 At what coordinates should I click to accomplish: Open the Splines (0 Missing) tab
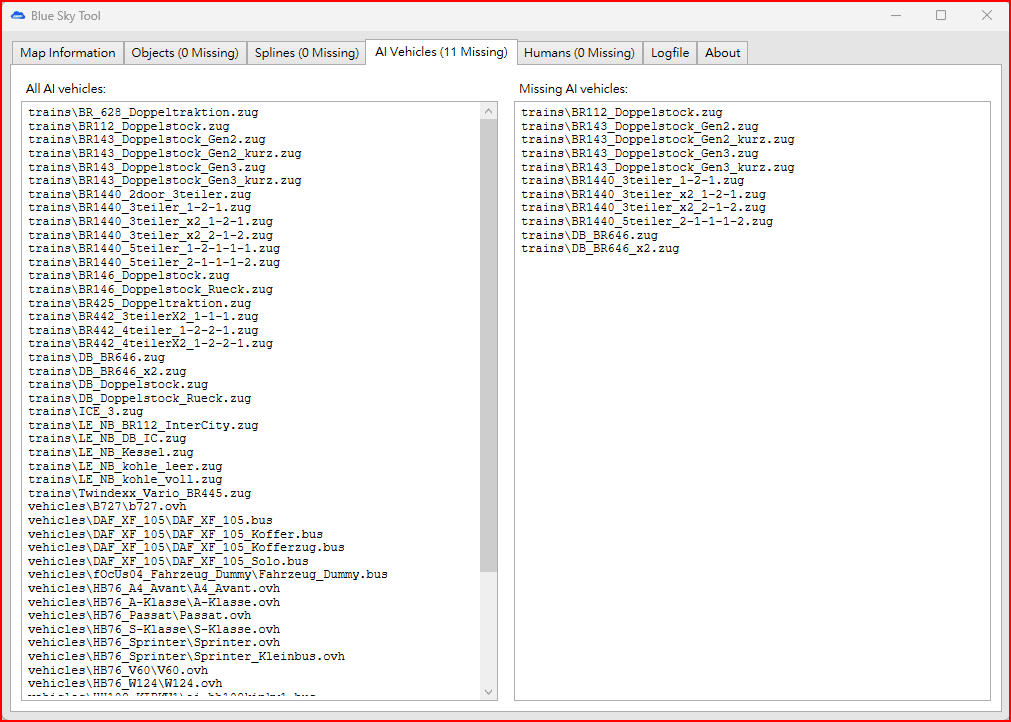click(x=306, y=53)
